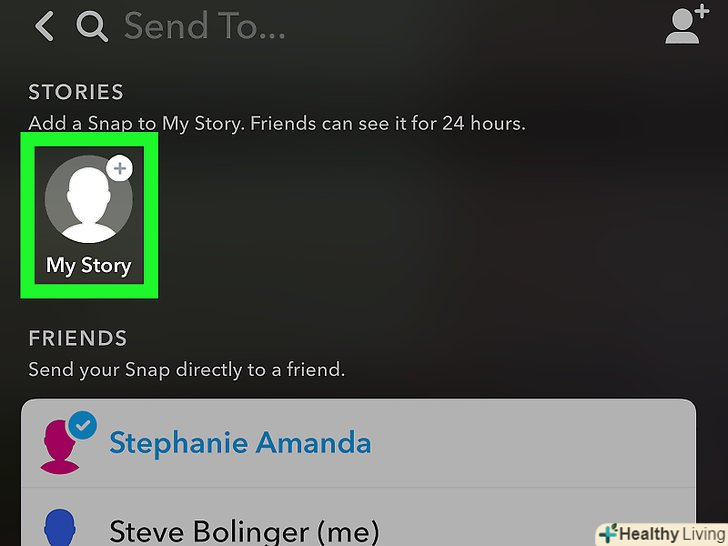The width and height of the screenshot is (728, 546).
Task: Tap the FRIENDS section header
Action: pyautogui.click(x=78, y=338)
